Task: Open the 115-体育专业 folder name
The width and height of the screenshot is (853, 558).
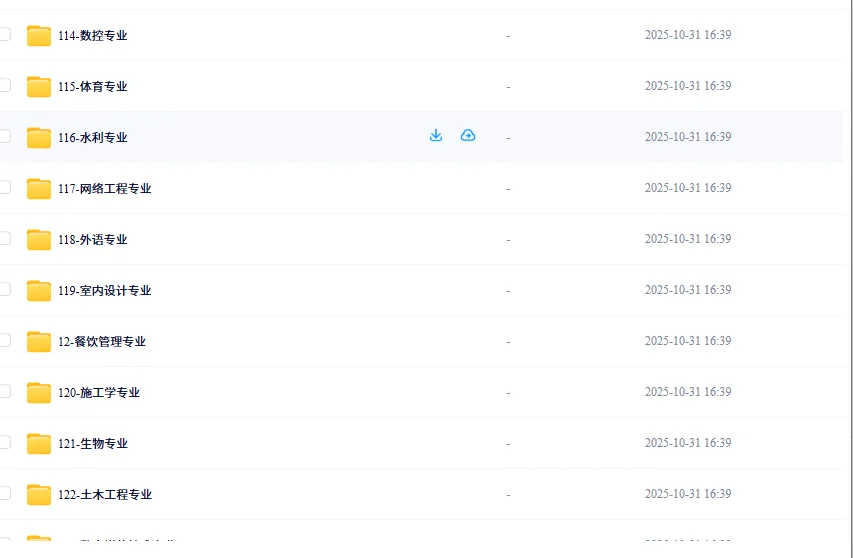Action: pyautogui.click(x=92, y=87)
